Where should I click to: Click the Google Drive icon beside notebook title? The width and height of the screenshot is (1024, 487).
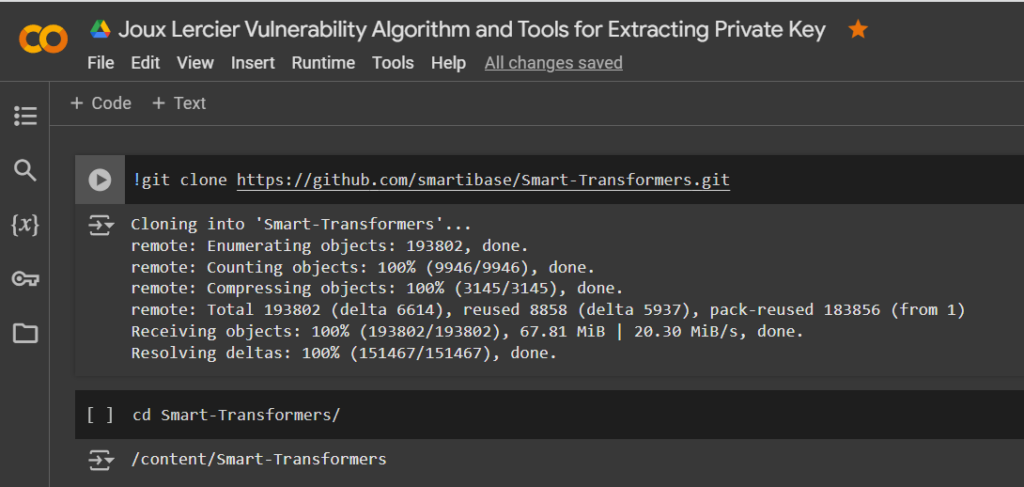coord(100,29)
